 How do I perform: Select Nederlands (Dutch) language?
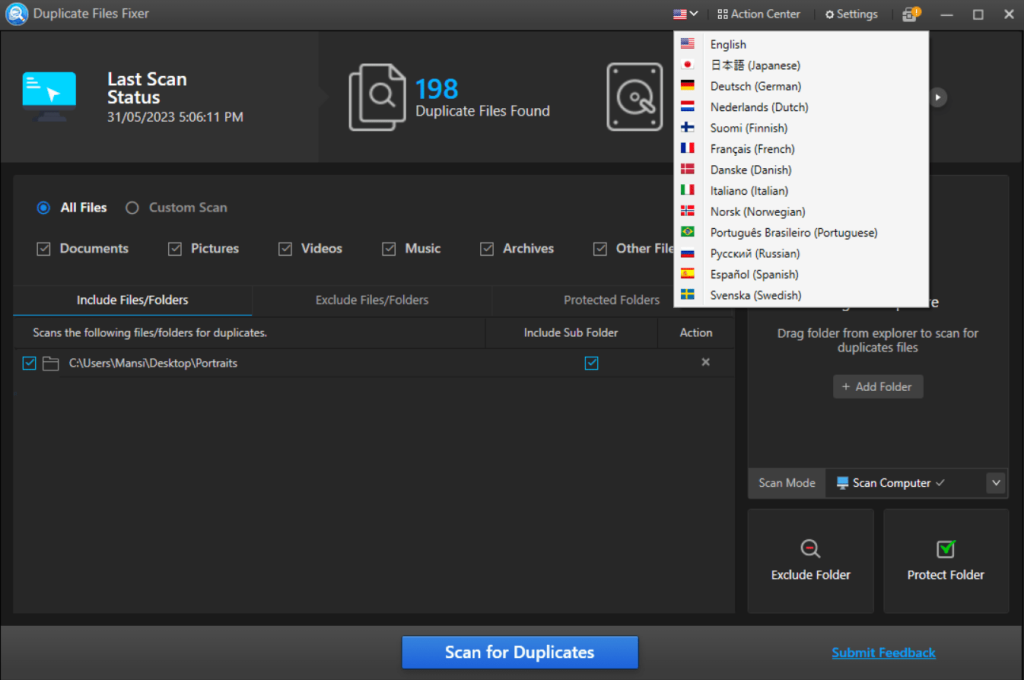[801, 106]
